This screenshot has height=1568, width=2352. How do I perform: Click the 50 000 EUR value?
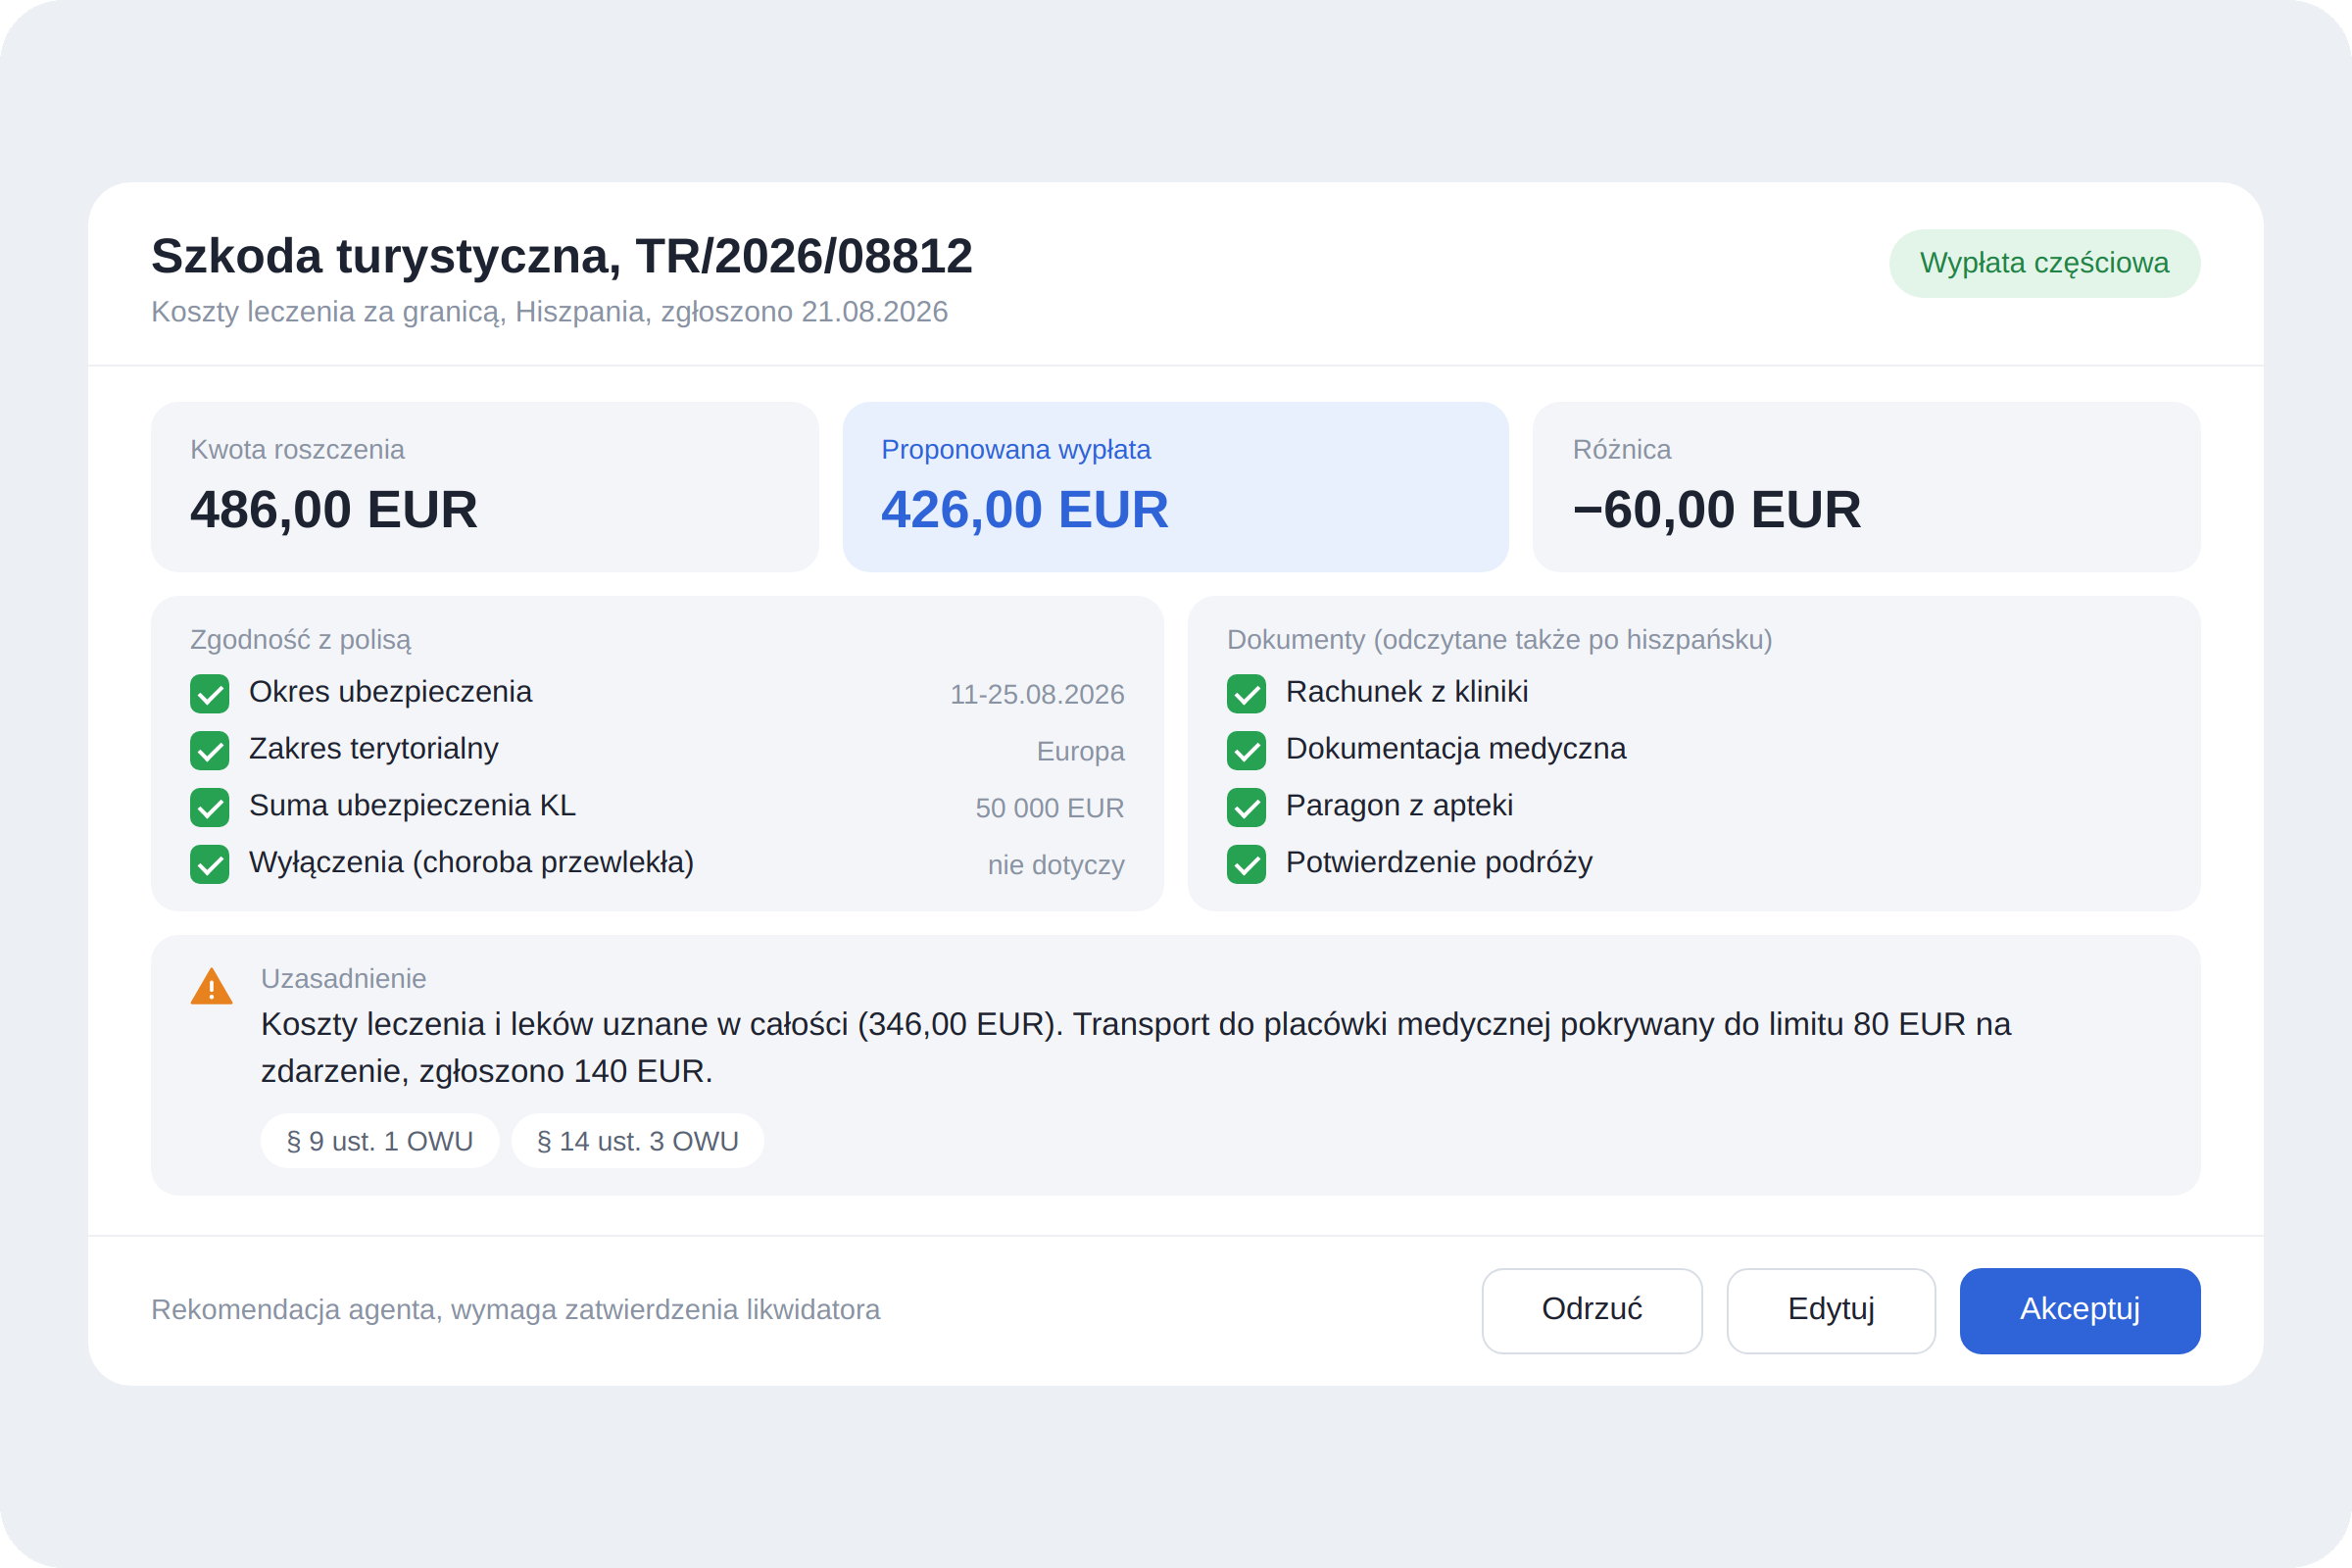1050,808
